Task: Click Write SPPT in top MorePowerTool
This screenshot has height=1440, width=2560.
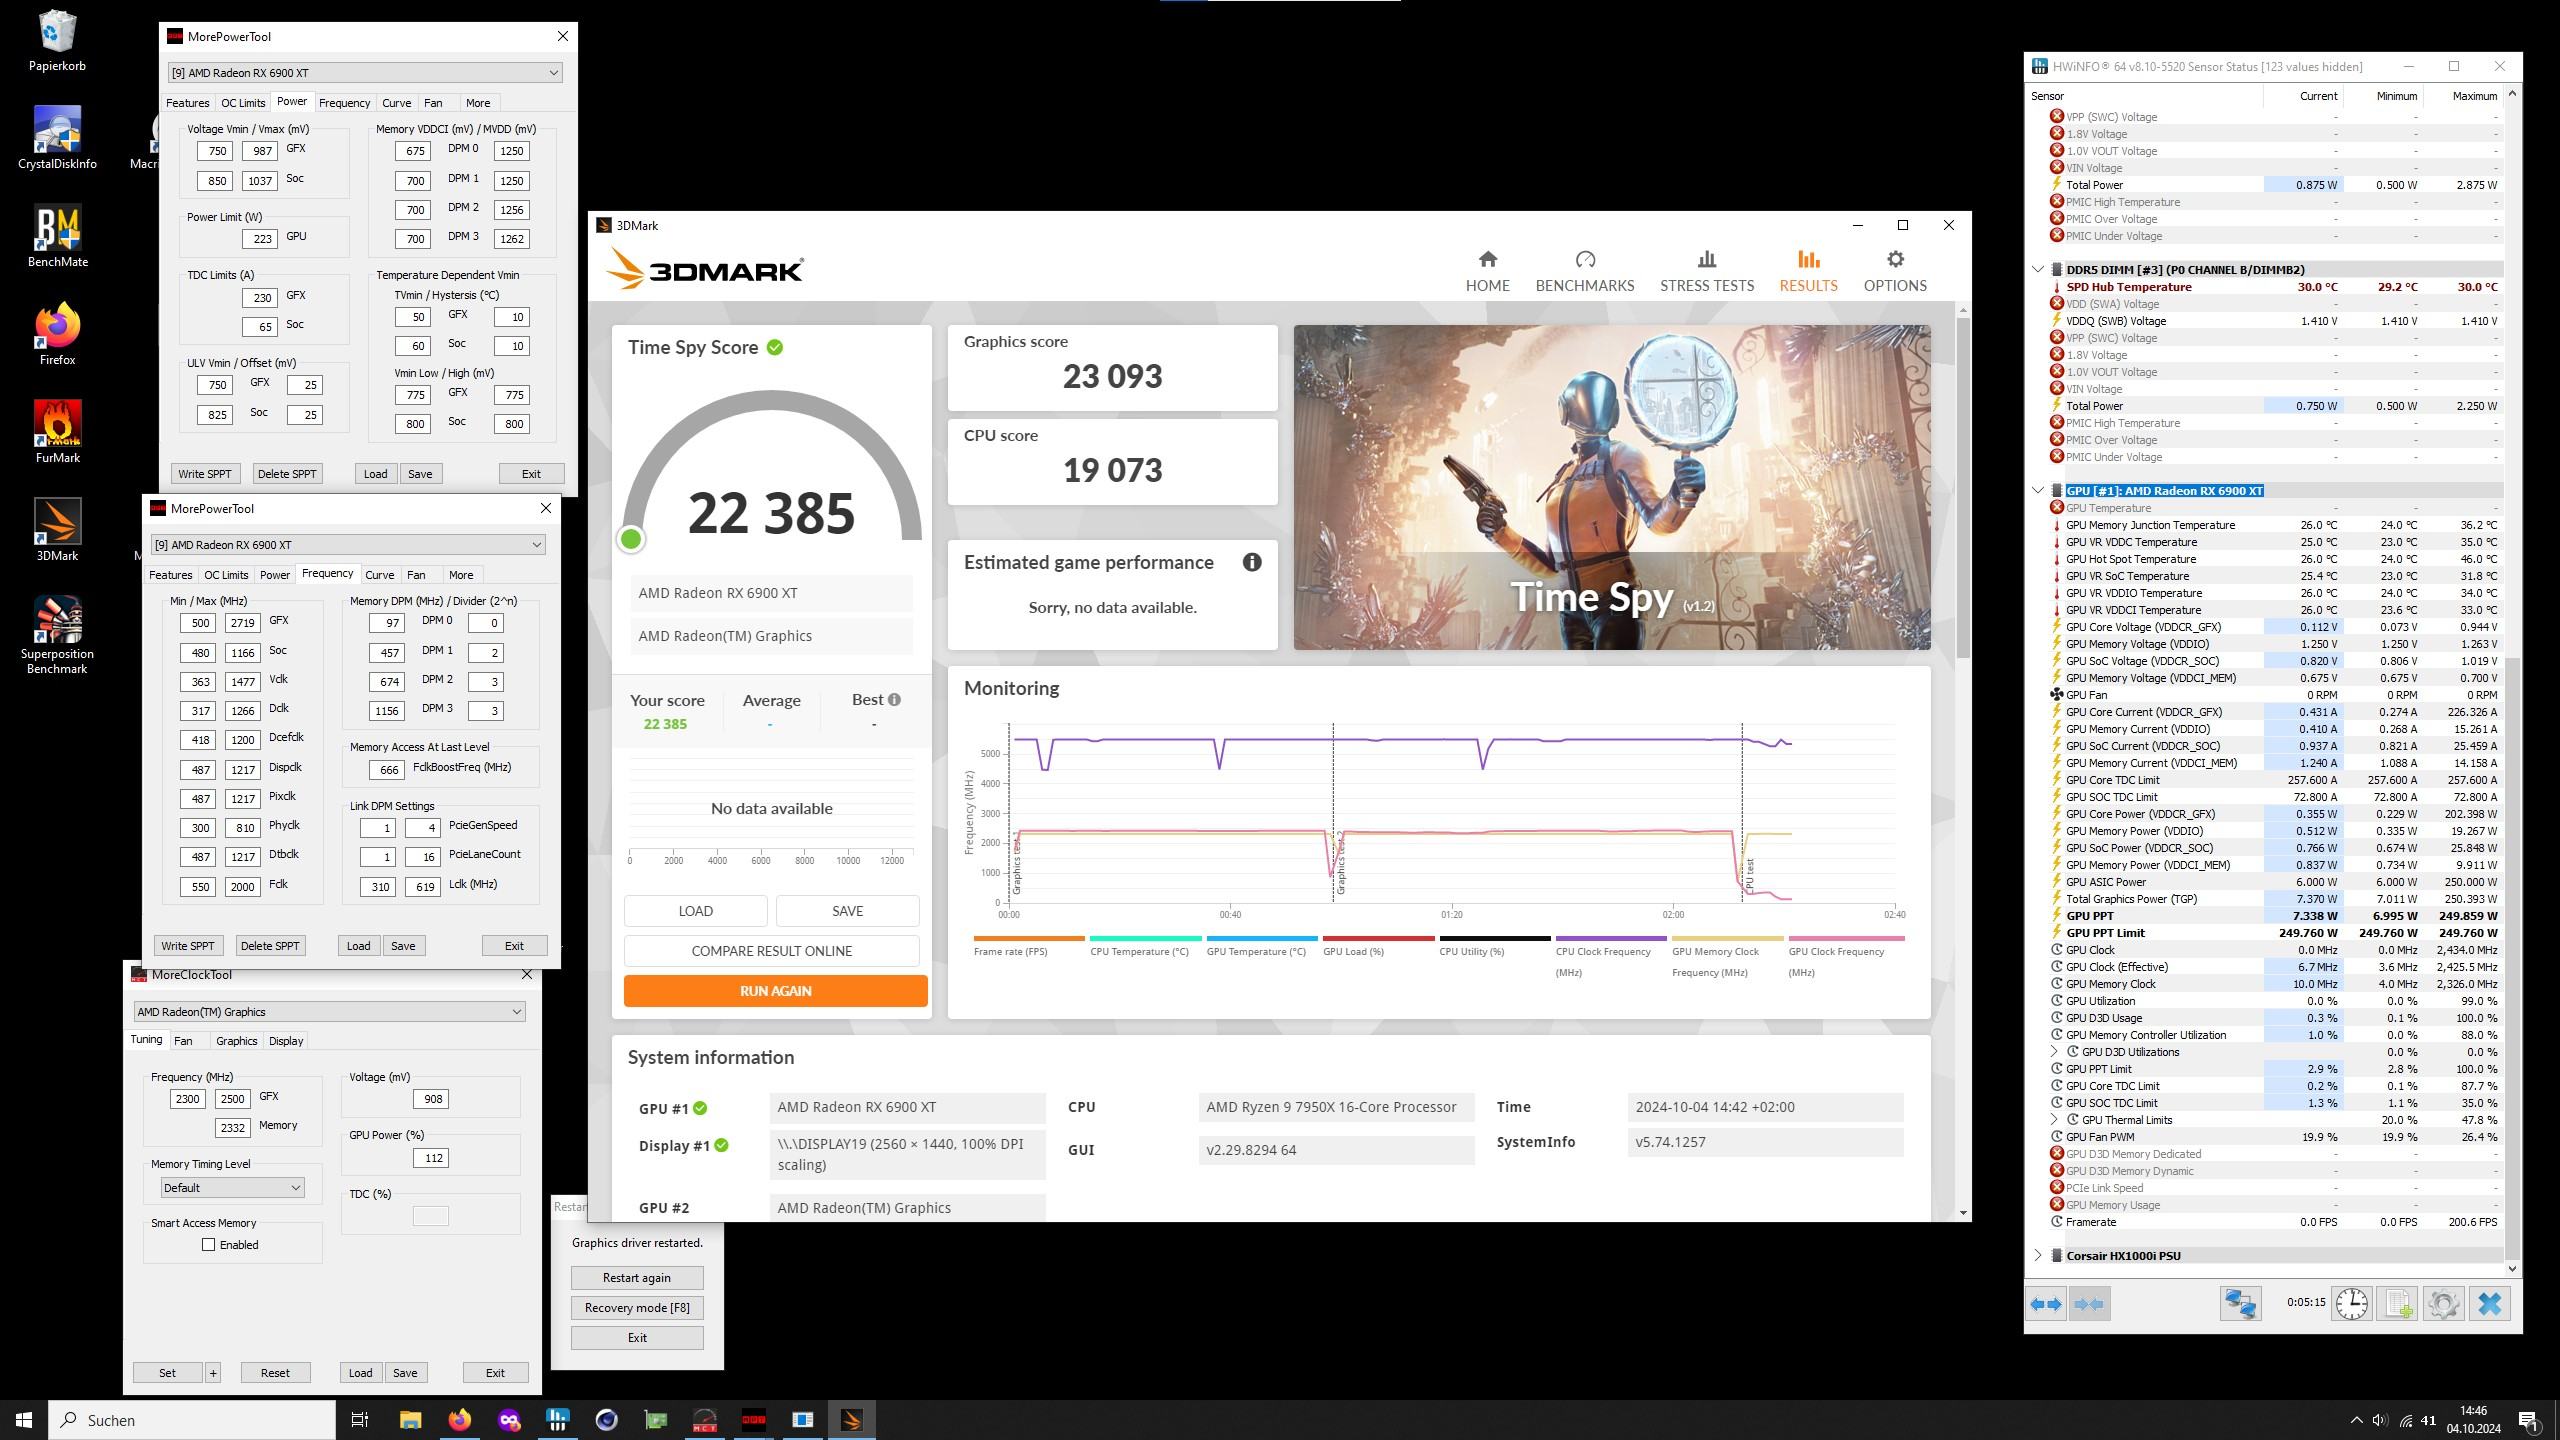Action: point(204,474)
